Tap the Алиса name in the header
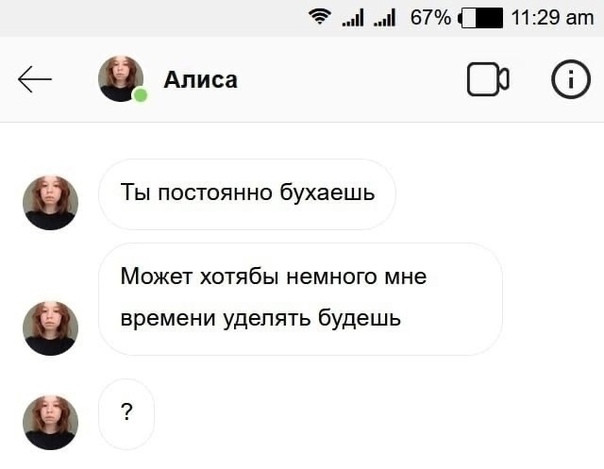This screenshot has height=469, width=604. 200,80
